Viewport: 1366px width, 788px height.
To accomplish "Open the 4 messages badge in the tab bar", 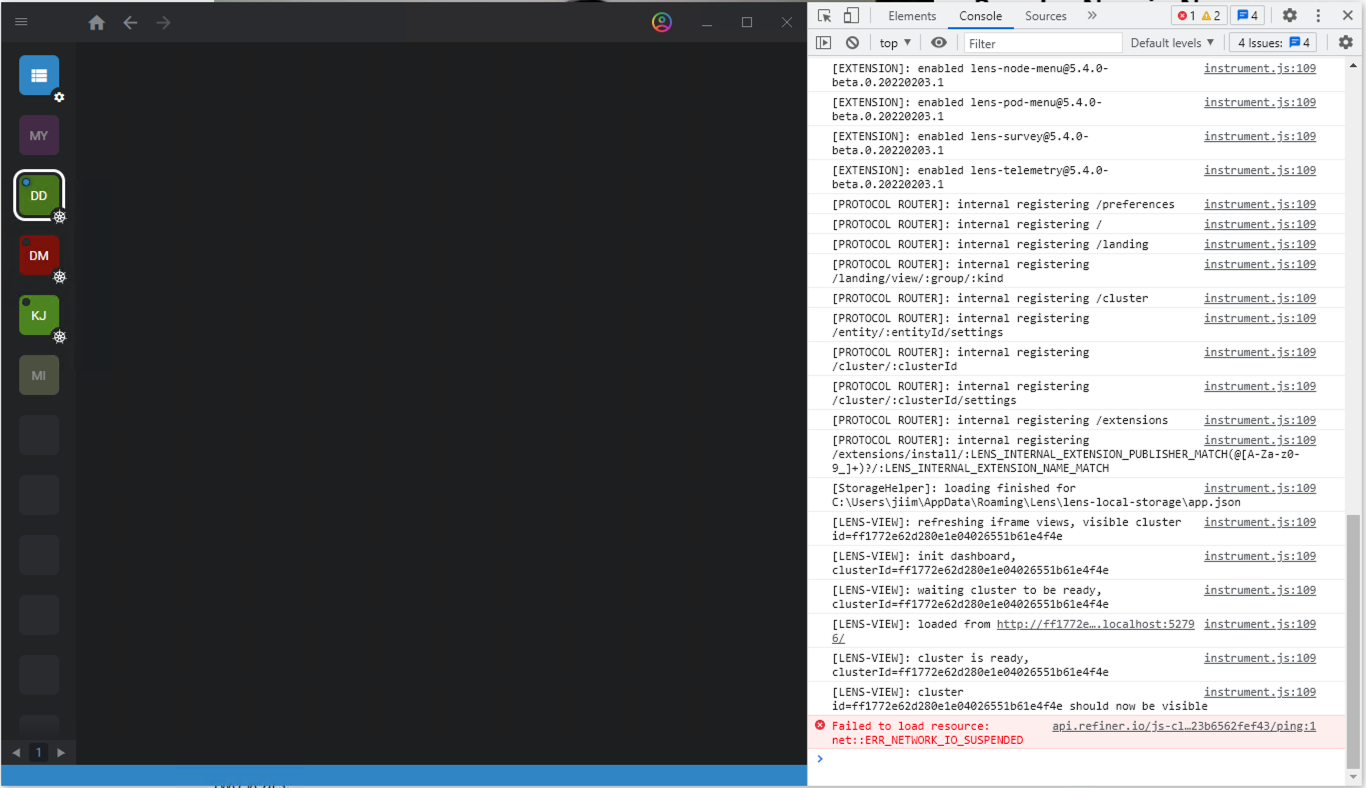I will tap(1247, 16).
